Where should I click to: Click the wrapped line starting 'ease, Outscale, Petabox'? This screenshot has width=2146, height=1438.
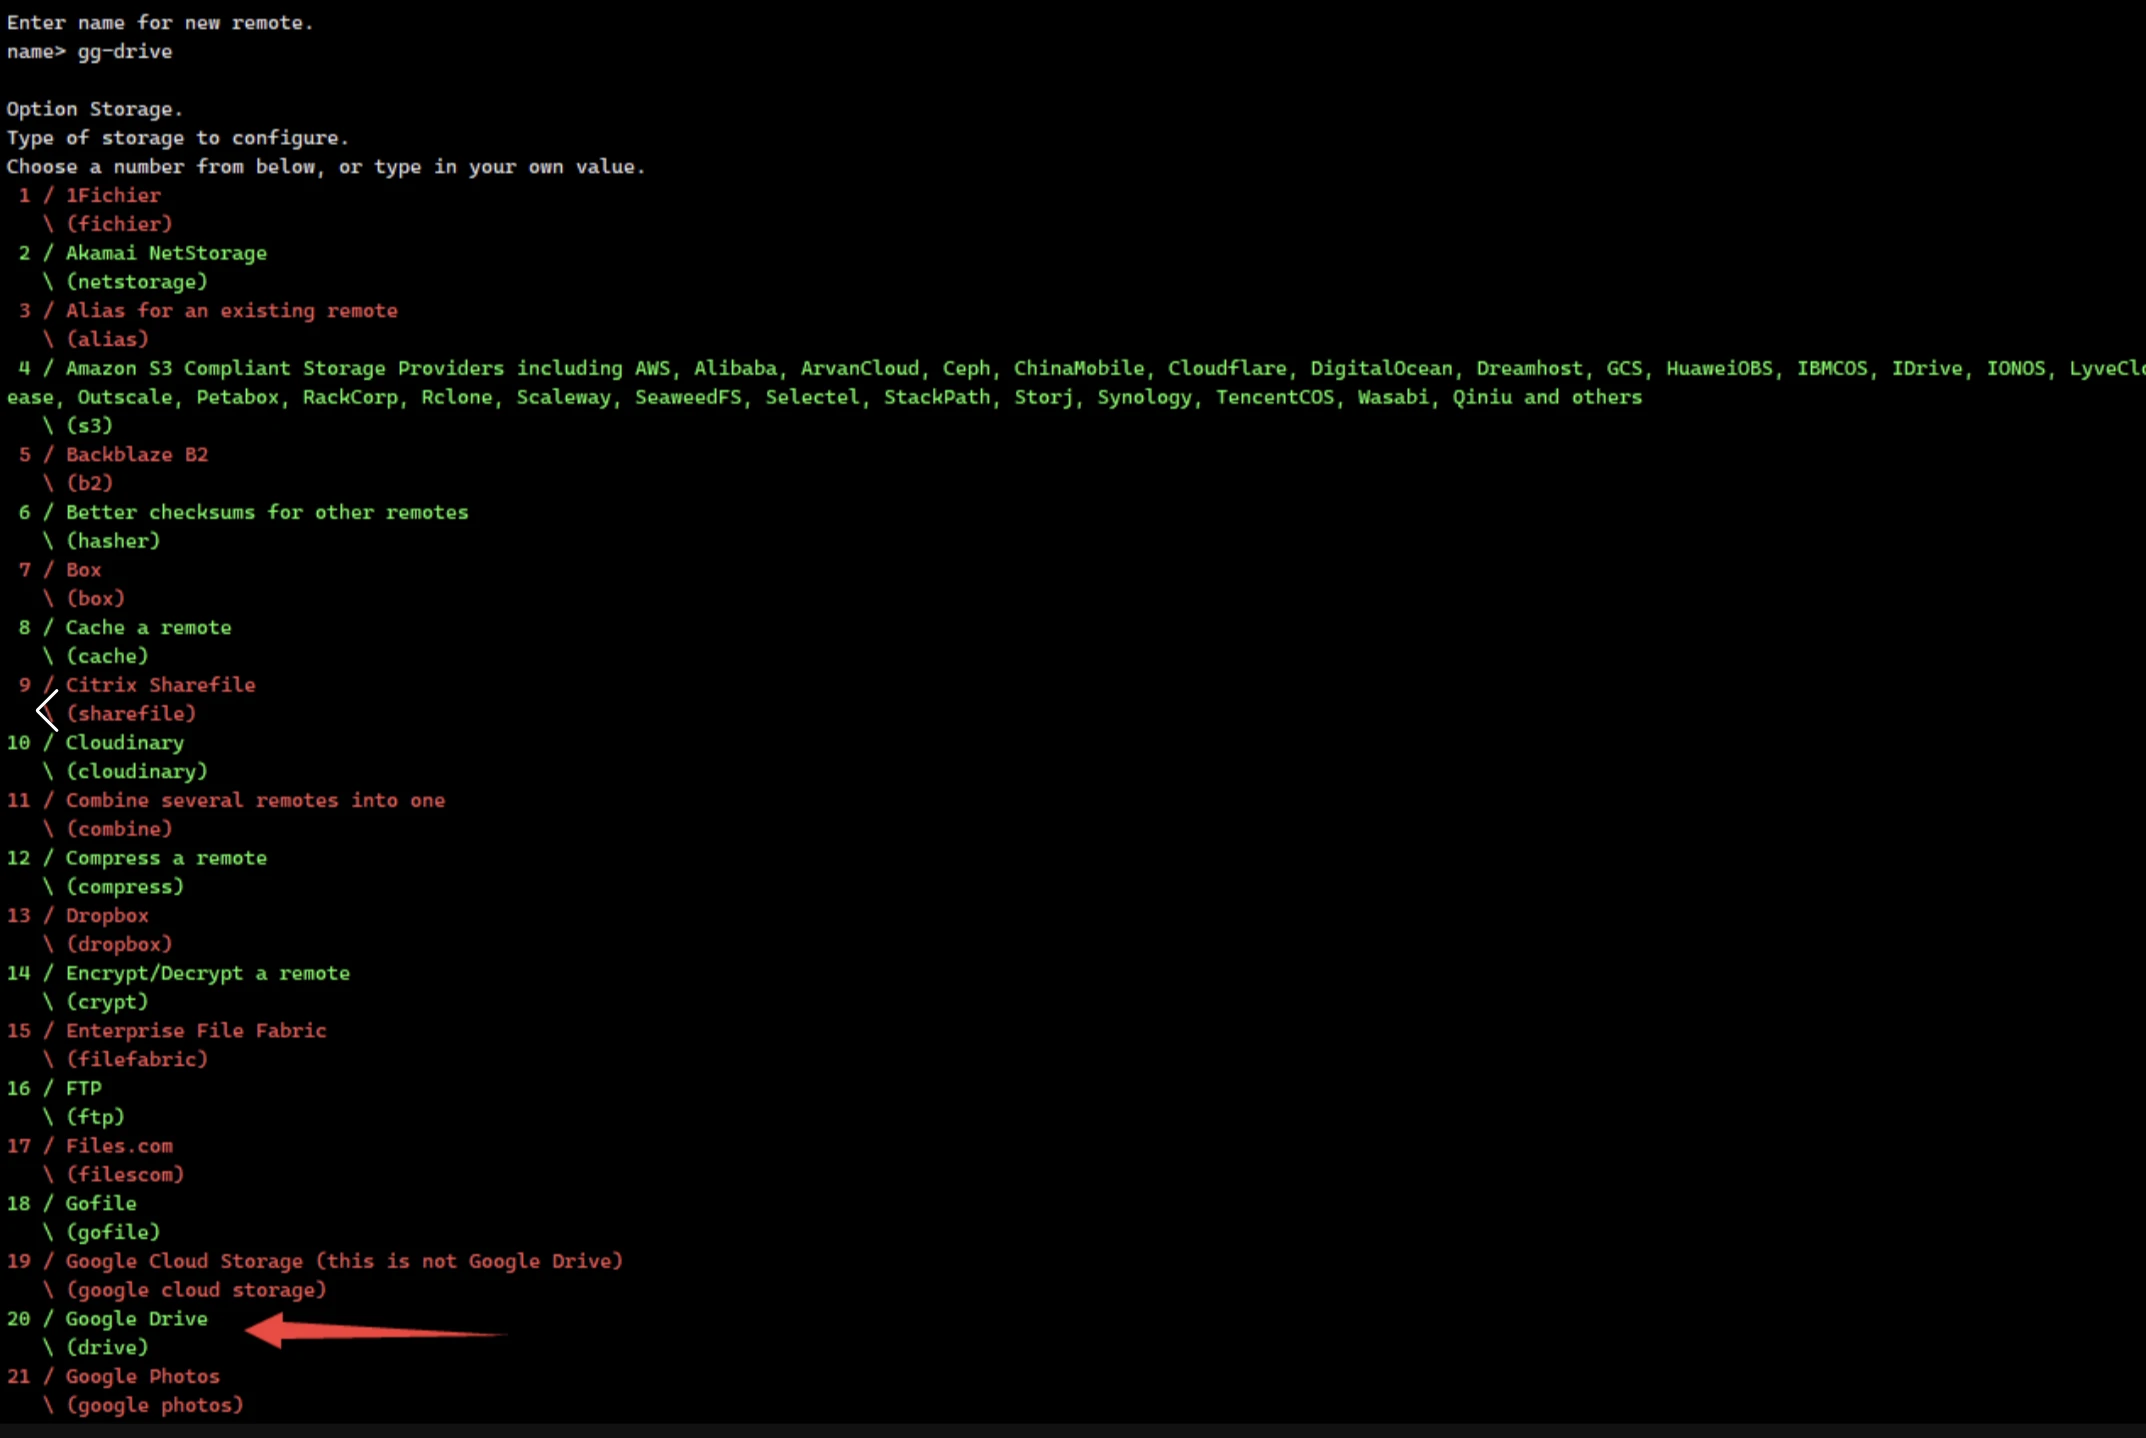coord(824,397)
